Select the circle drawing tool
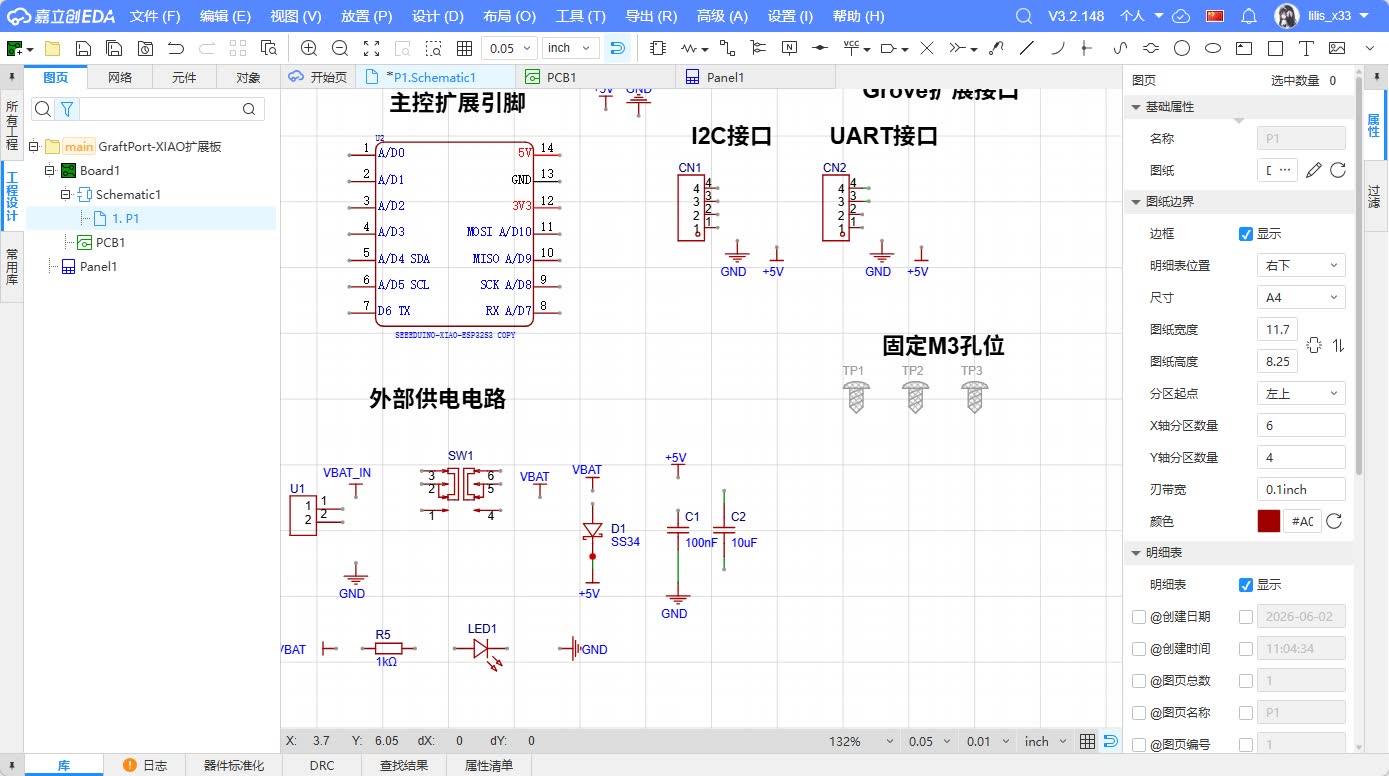This screenshot has width=1389, height=776. point(1181,48)
